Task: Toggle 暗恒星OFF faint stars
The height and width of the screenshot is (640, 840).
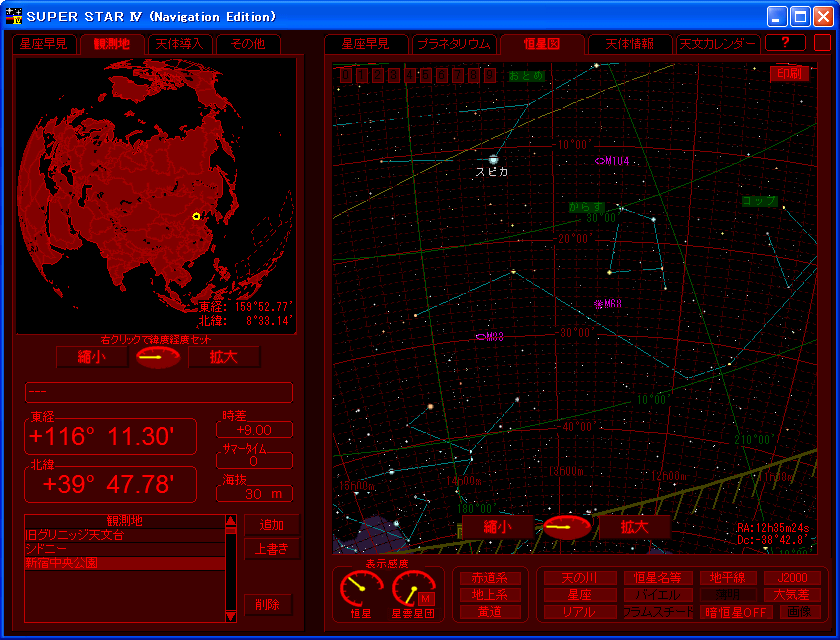Action: point(736,612)
